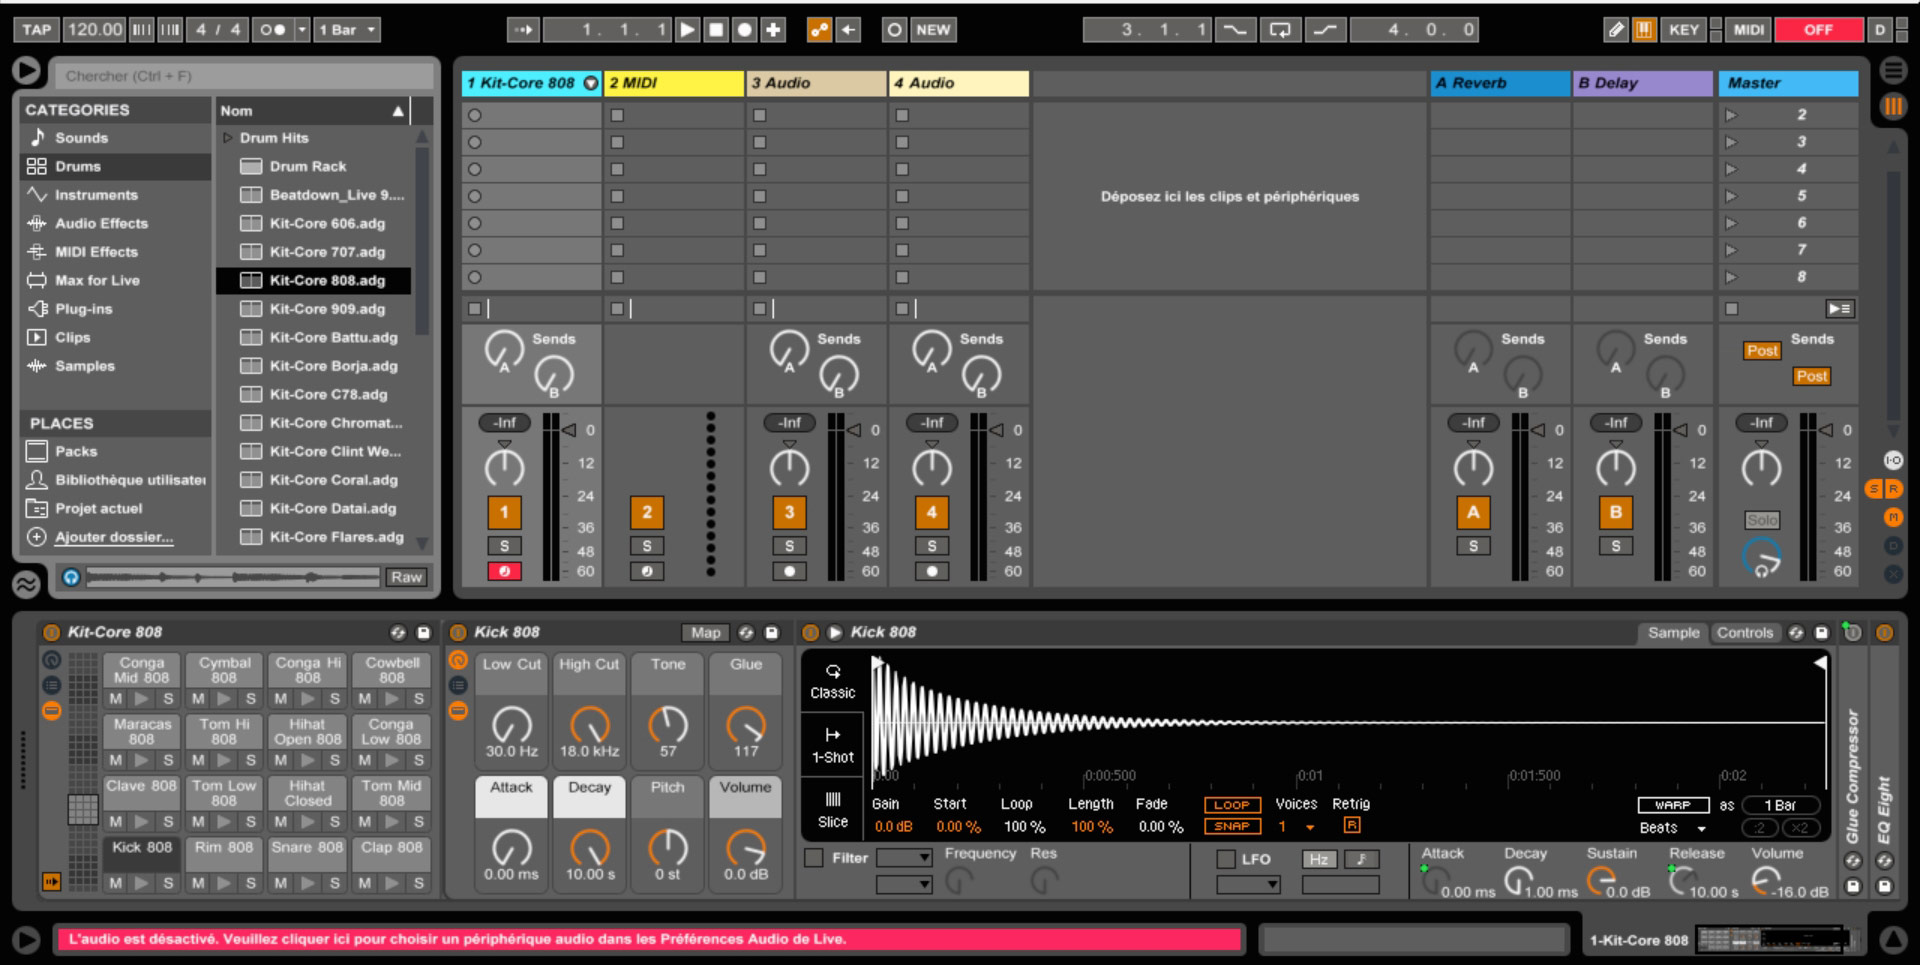
Task: Toggle Groove Pool wave icon
Action: click(26, 583)
